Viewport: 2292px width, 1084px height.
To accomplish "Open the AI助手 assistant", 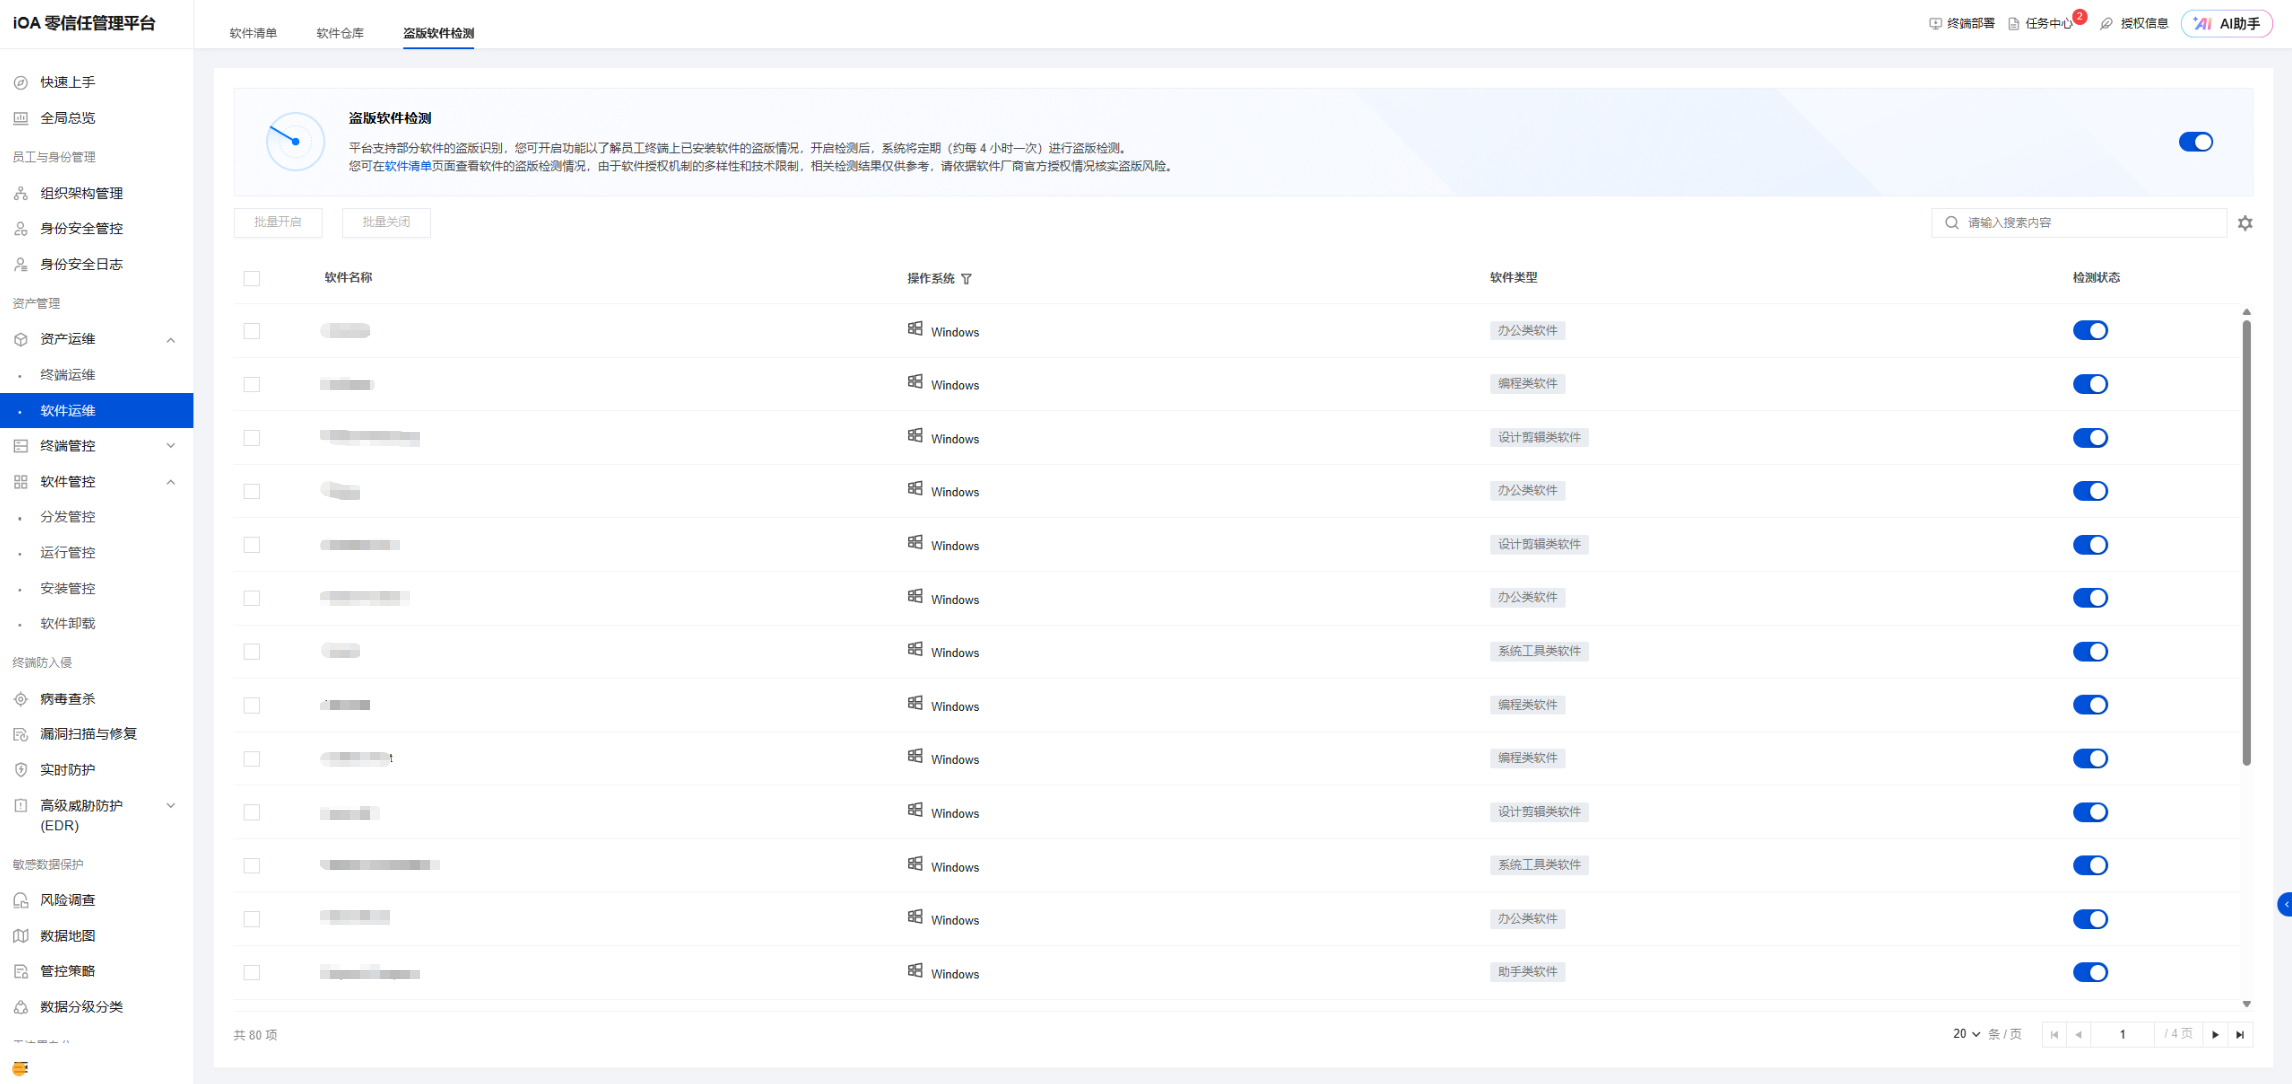I will [x=2227, y=23].
